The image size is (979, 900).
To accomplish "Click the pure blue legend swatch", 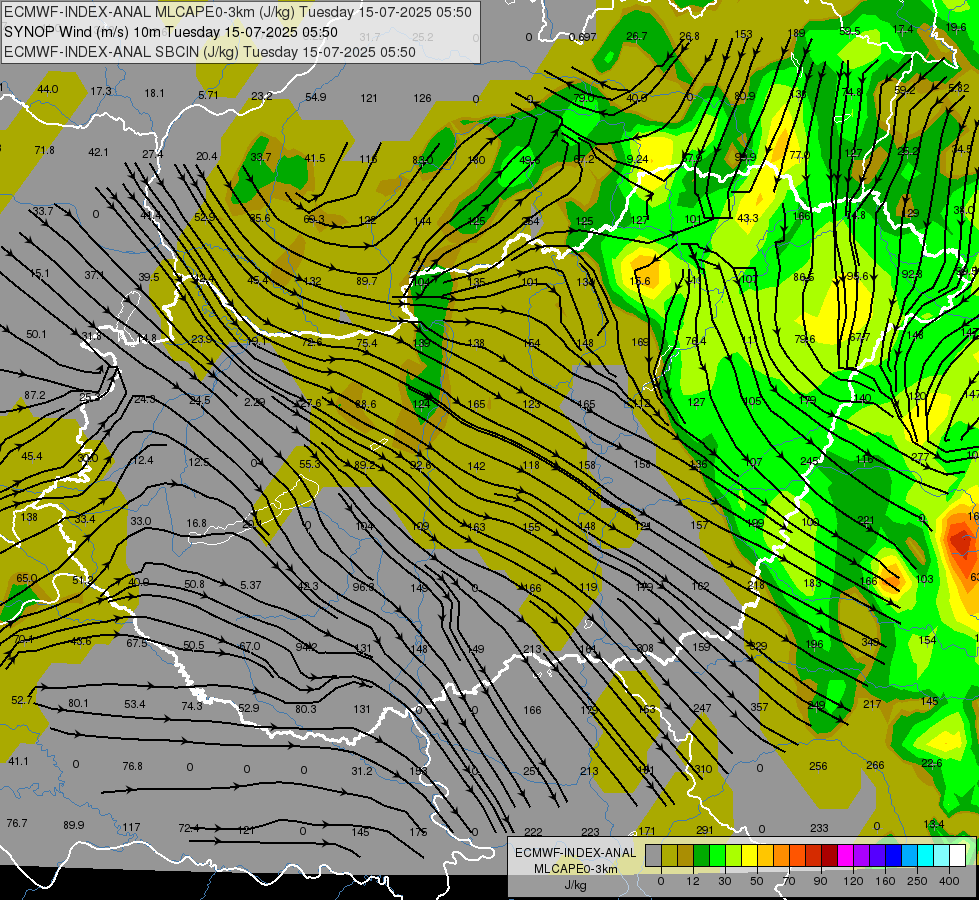I will click(894, 855).
